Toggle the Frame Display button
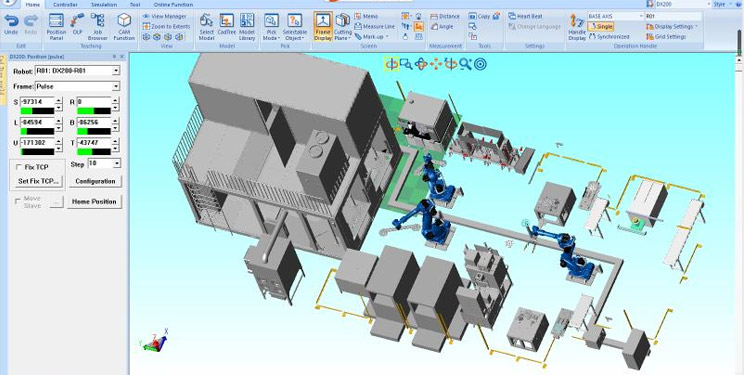Screen dimensions: 744x375 pos(323,27)
